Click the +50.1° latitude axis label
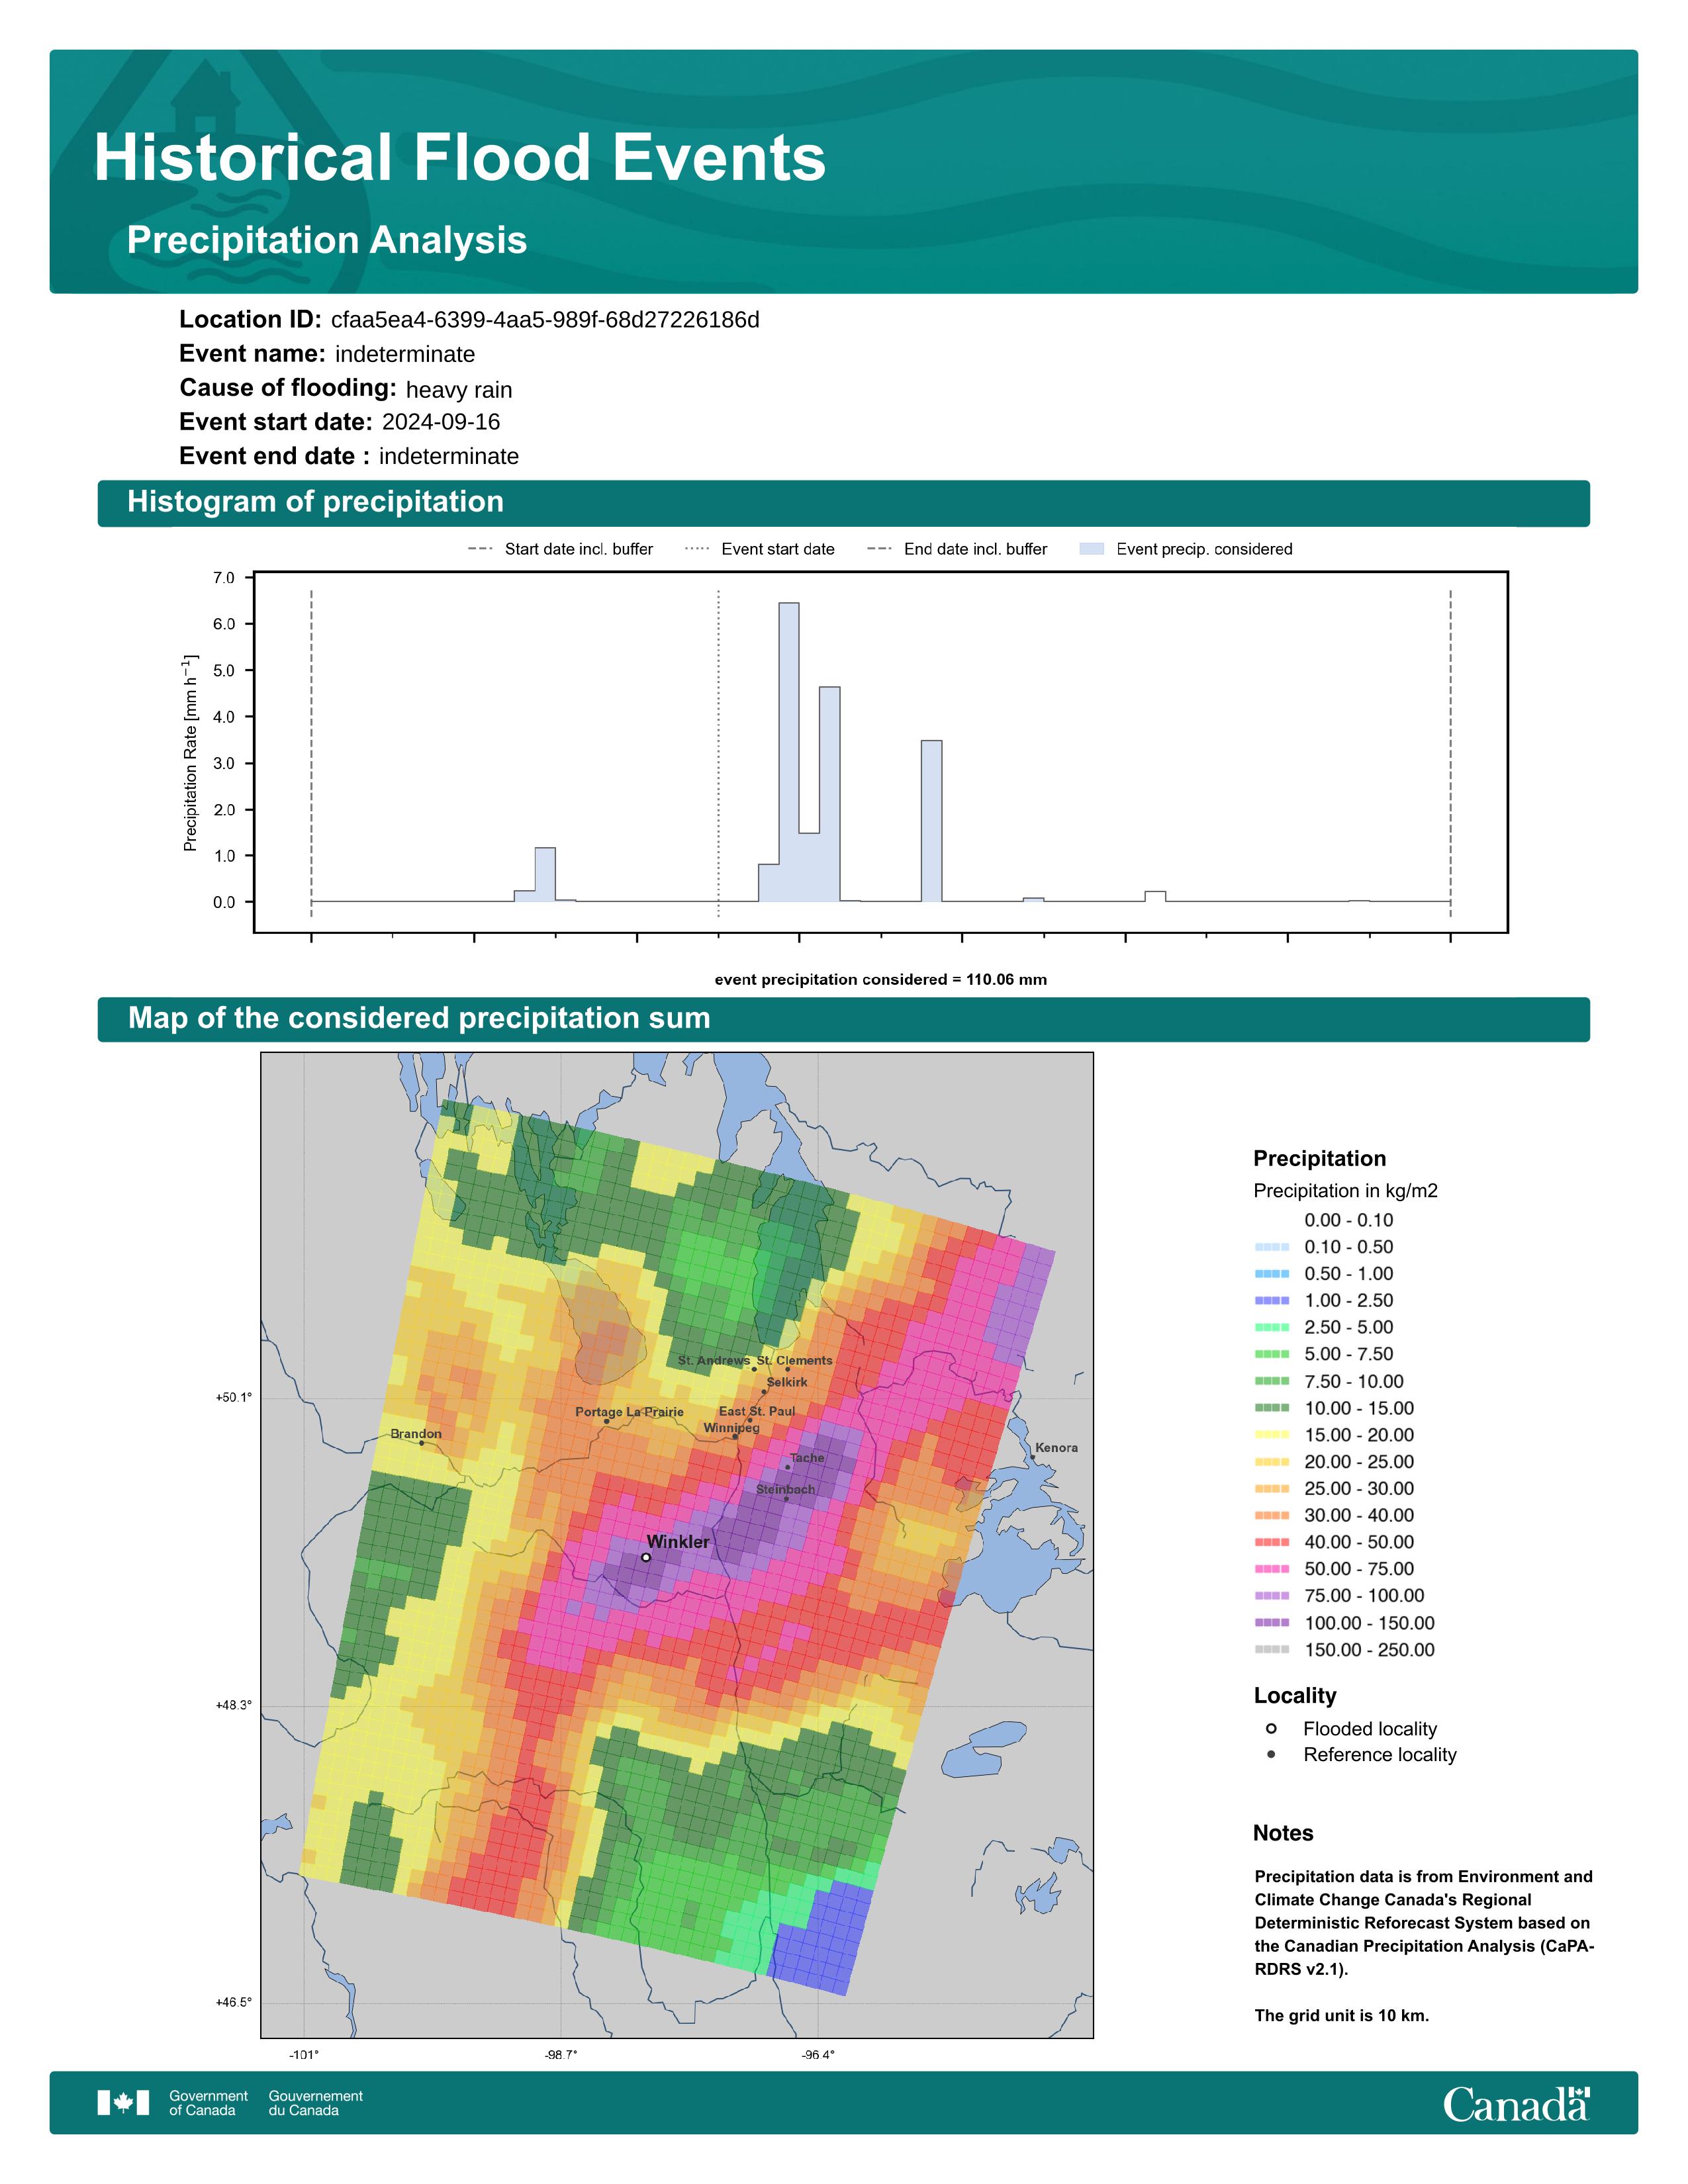Viewport: 1688px width, 2184px height. 234,1398
